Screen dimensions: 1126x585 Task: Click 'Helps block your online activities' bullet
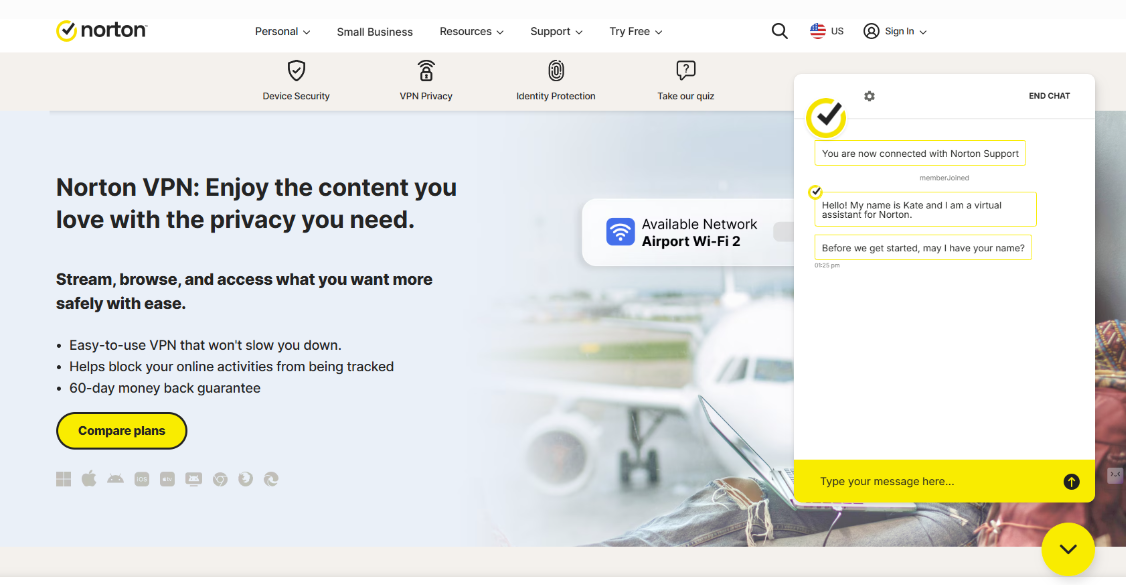231,367
